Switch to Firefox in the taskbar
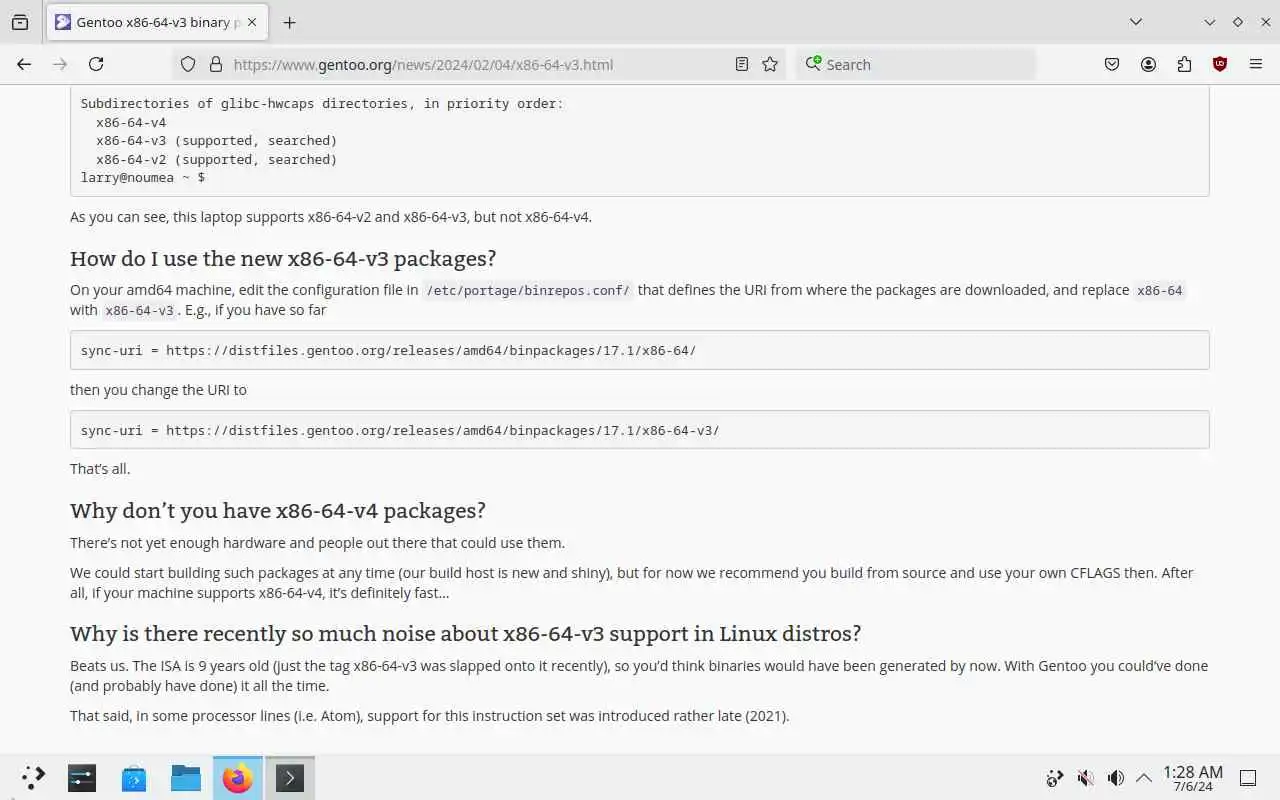The height and width of the screenshot is (800, 1280). [x=238, y=778]
